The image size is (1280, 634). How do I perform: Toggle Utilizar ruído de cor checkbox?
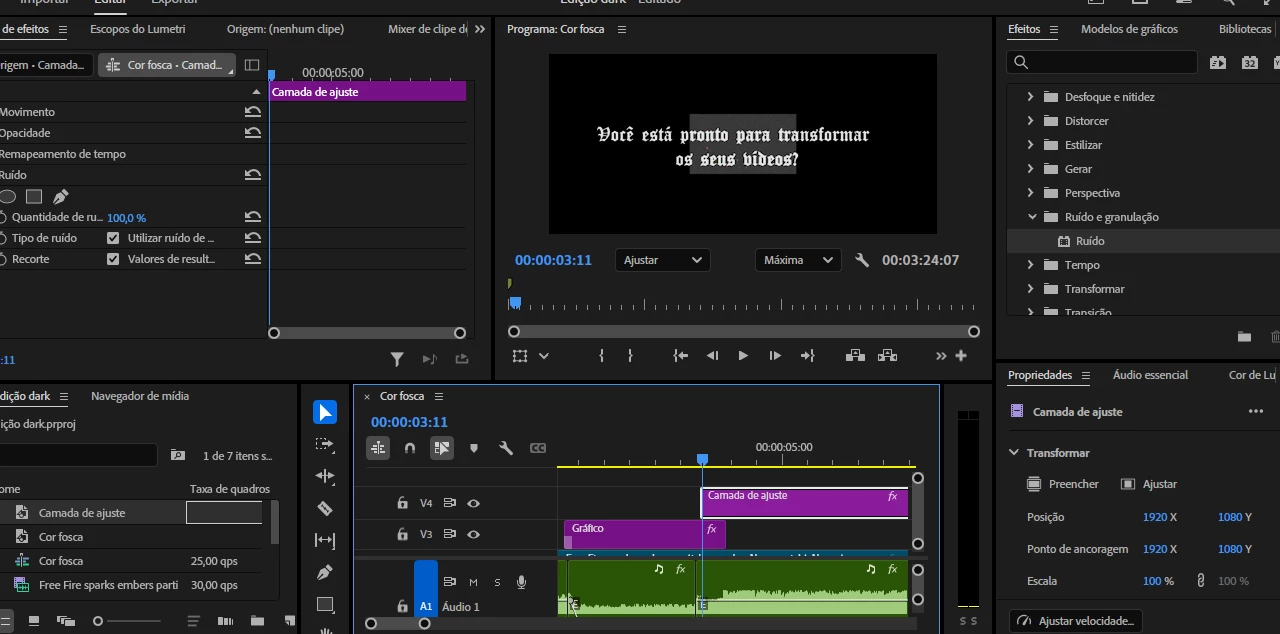tap(113, 238)
